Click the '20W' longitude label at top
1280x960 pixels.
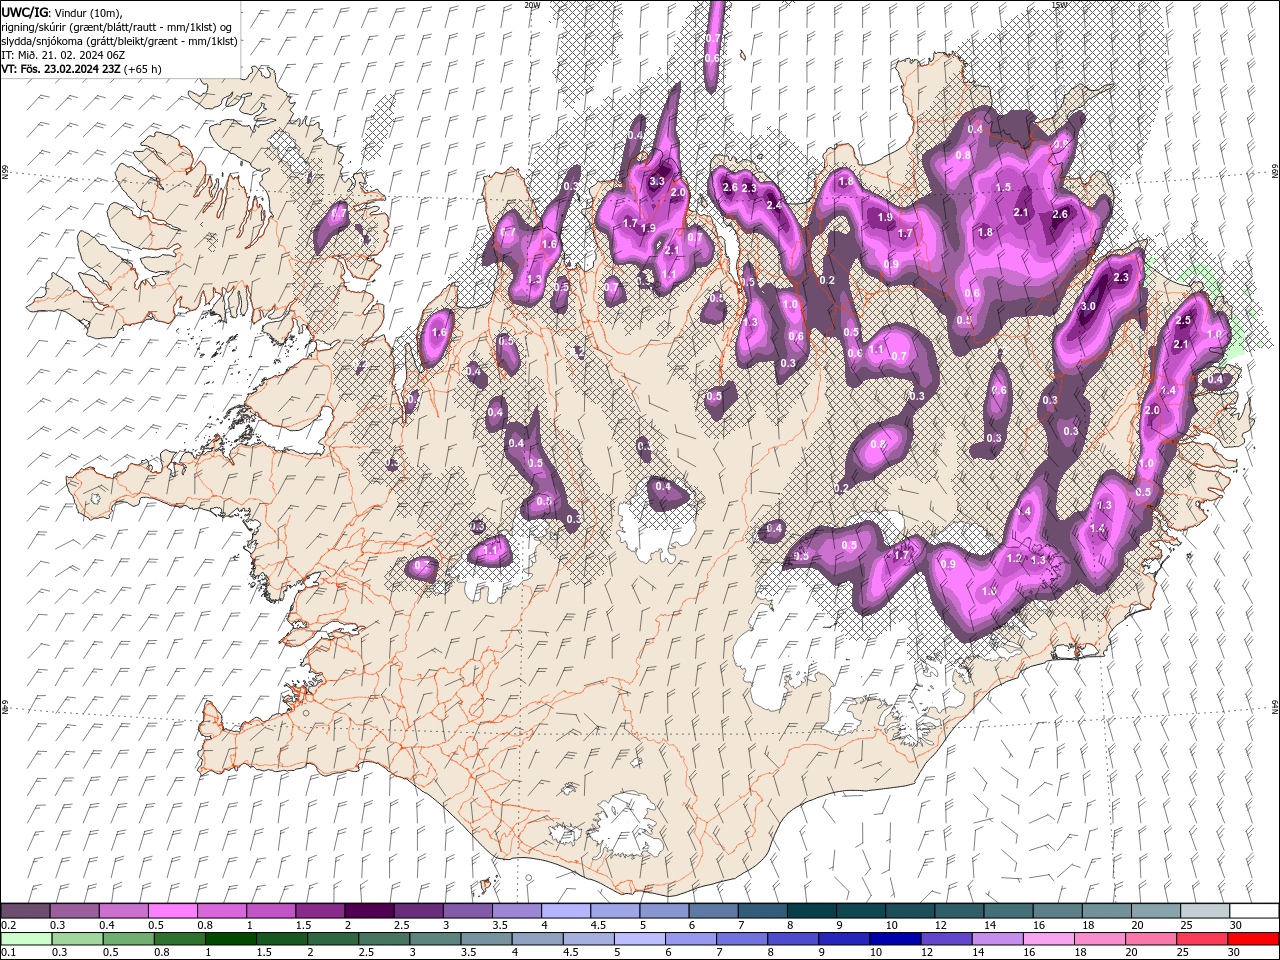[532, 5]
